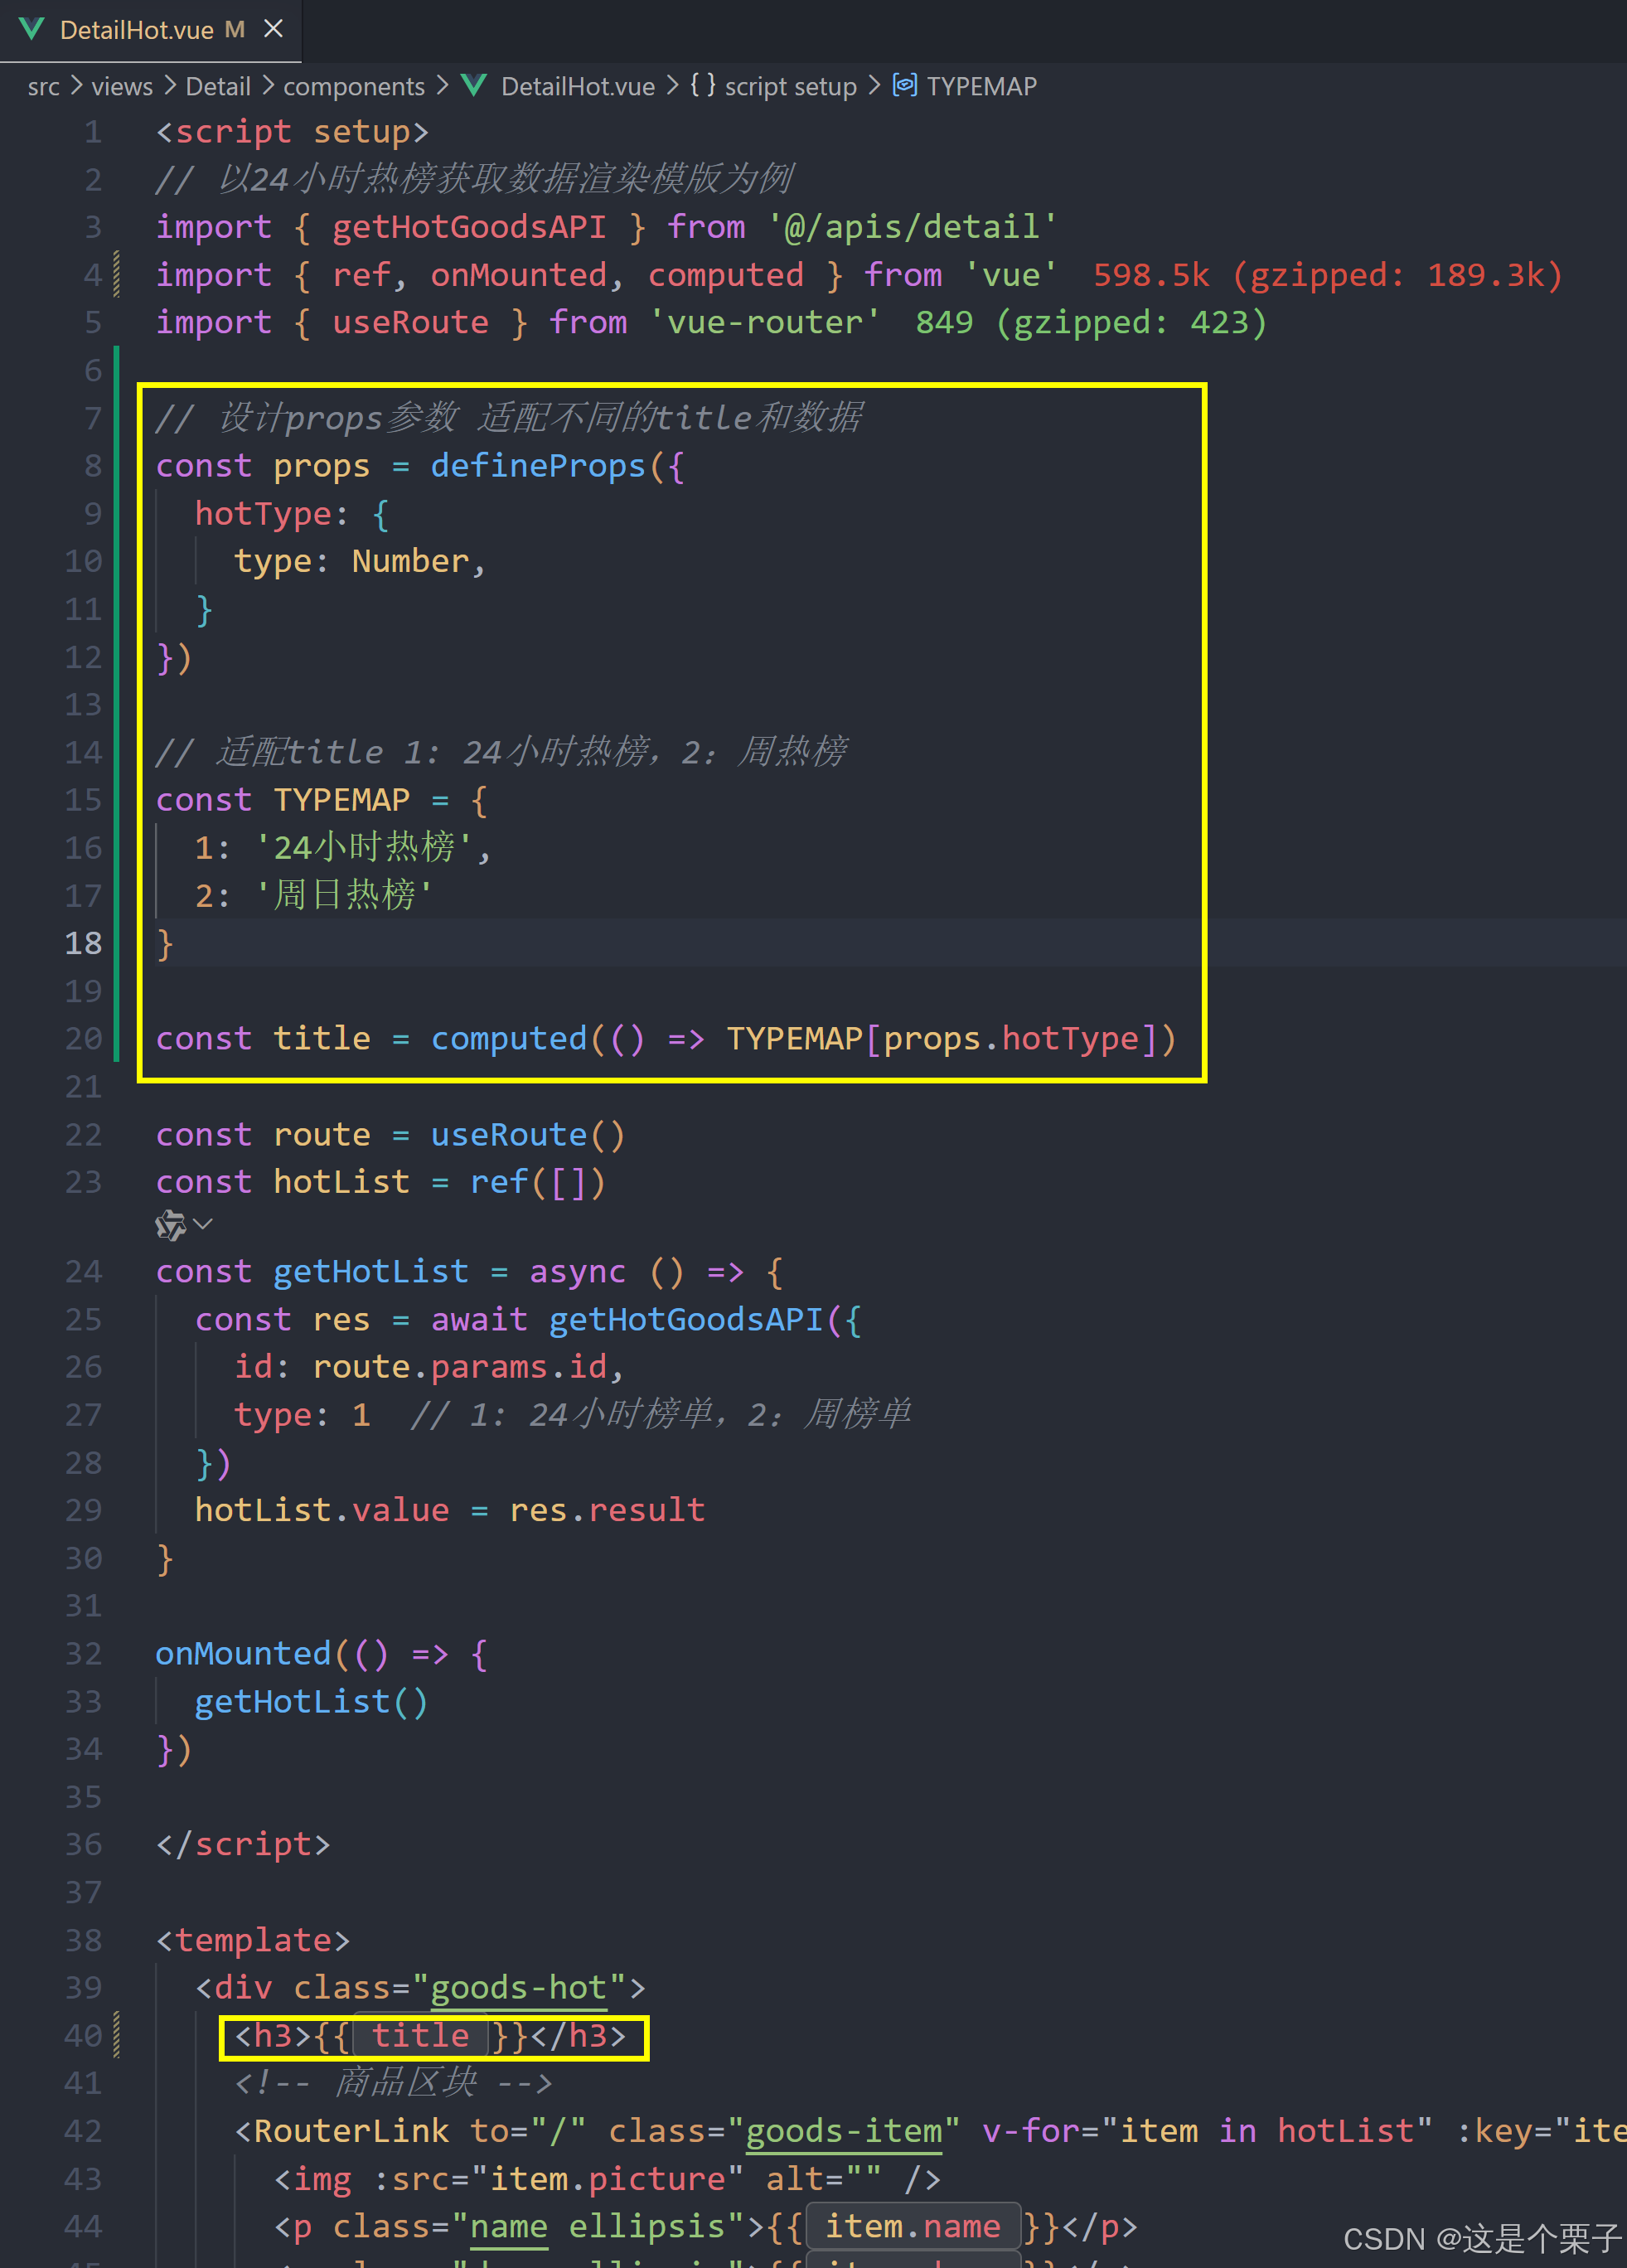Close the DetailHot.vue editor tab
The height and width of the screenshot is (2268, 1627).
tap(273, 29)
